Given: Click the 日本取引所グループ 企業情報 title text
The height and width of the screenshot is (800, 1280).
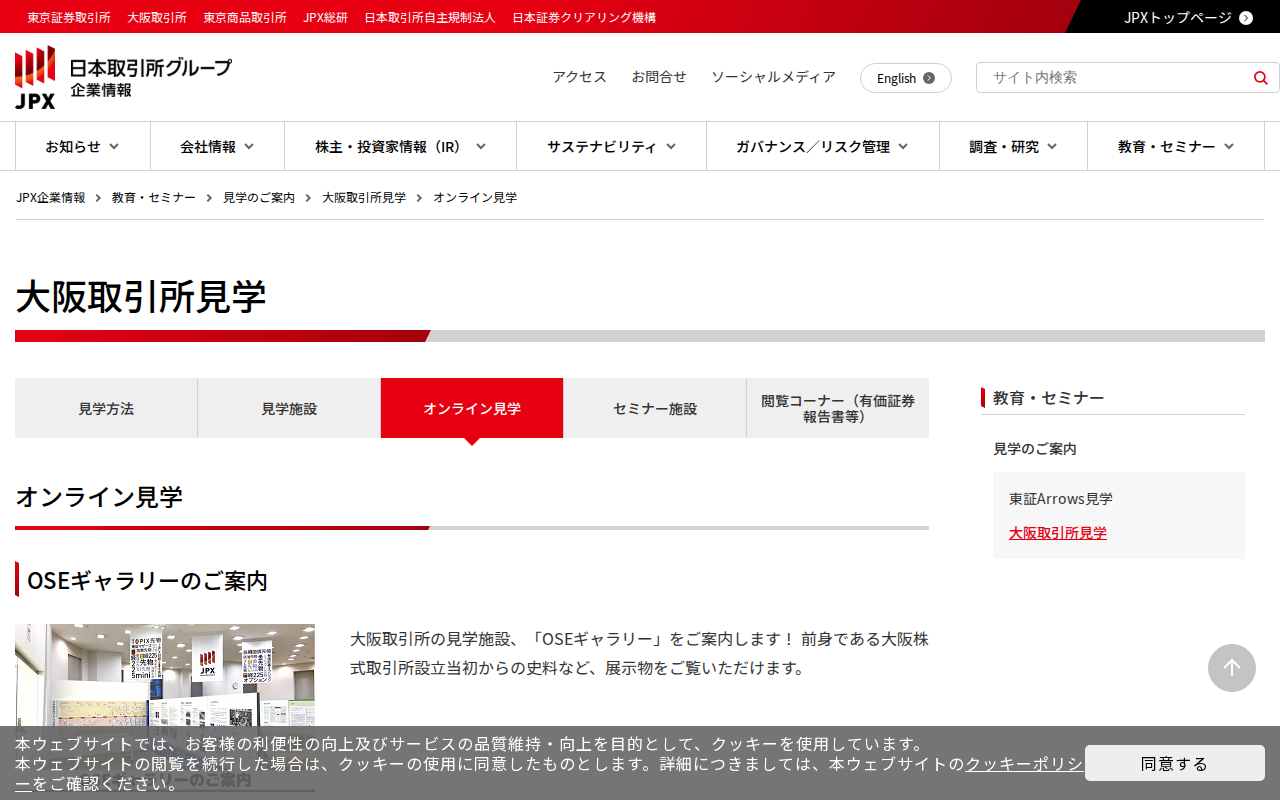Looking at the screenshot, I should point(150,78).
